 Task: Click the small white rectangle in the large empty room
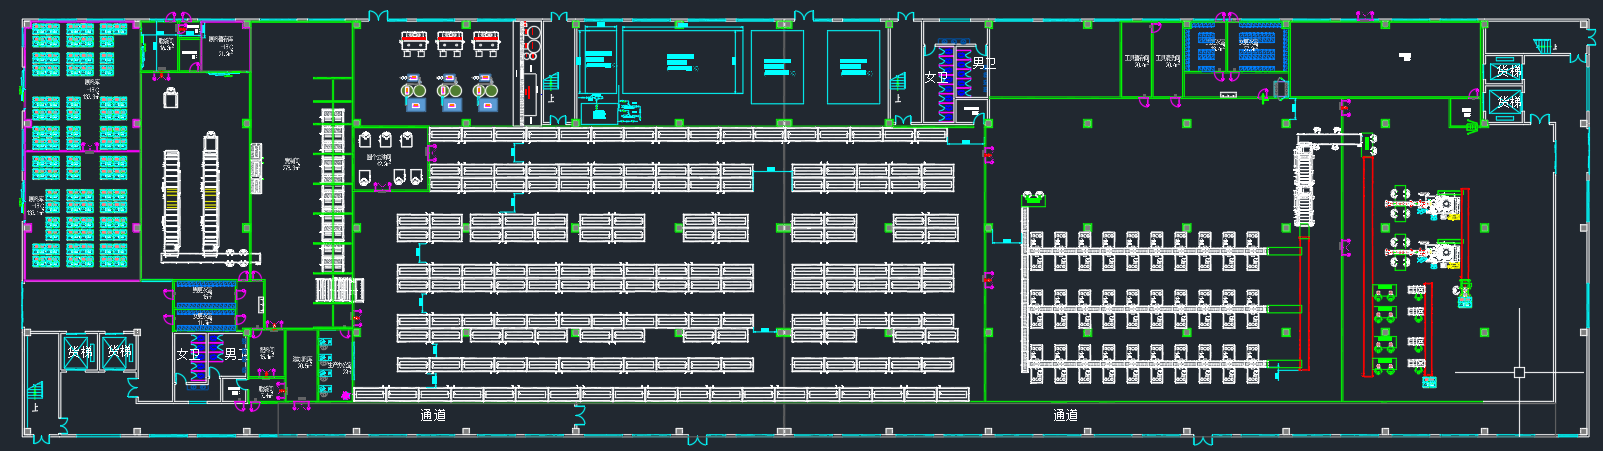[x=1405, y=57]
